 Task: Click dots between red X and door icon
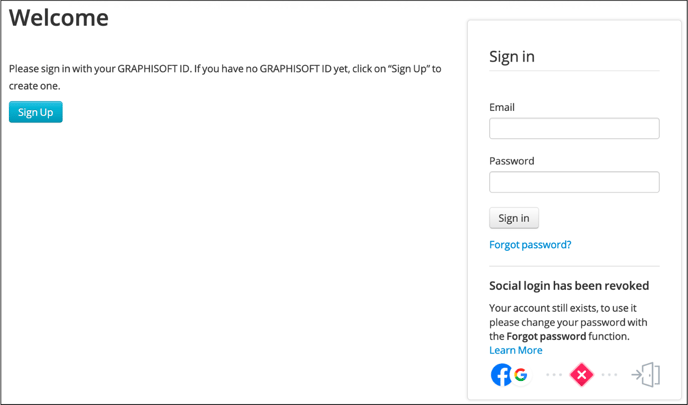pos(609,375)
